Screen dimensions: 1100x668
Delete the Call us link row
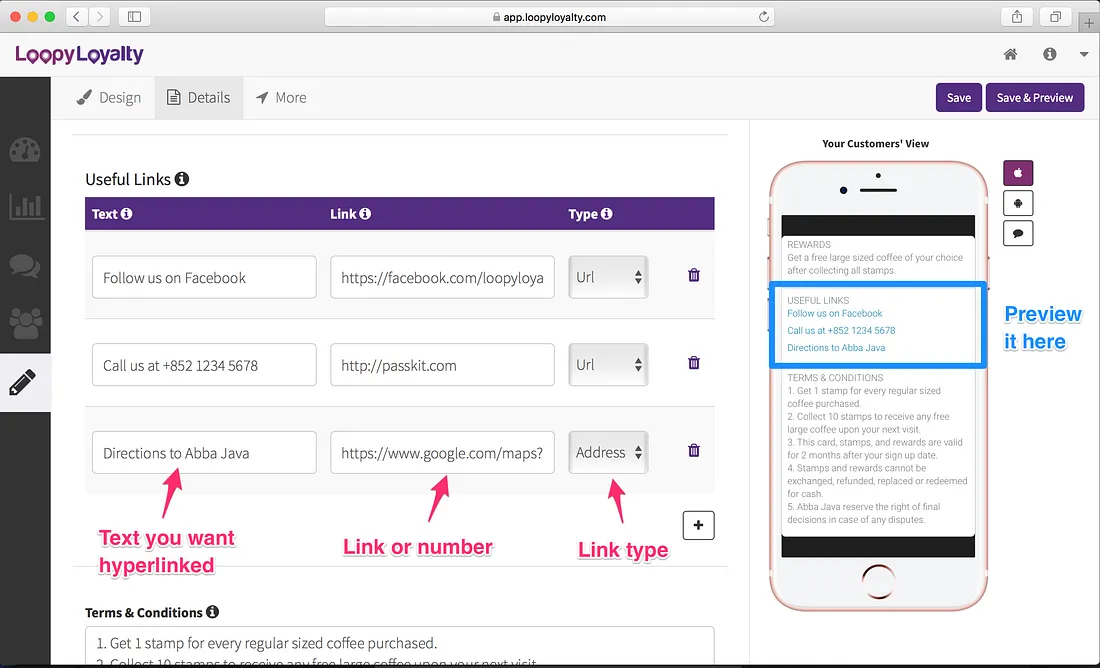(x=694, y=363)
